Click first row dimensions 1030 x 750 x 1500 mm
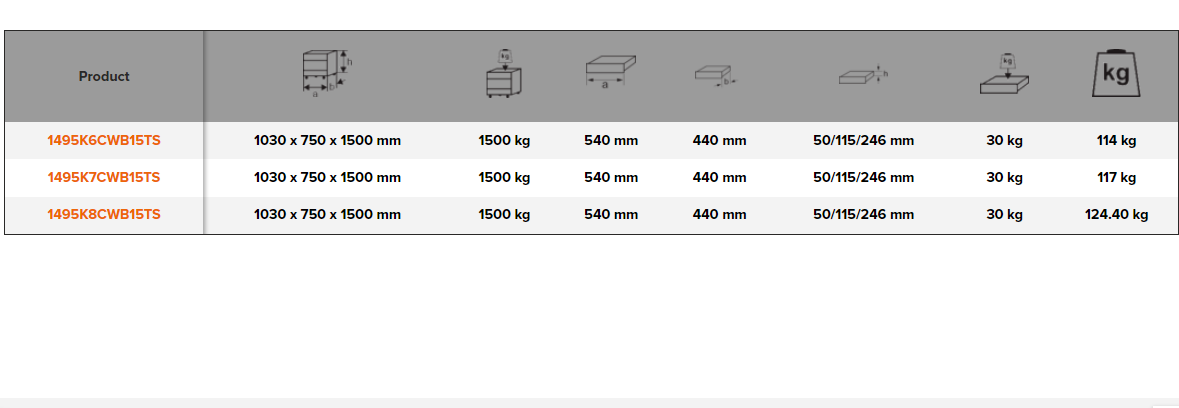The height and width of the screenshot is (408, 1179). (x=327, y=141)
